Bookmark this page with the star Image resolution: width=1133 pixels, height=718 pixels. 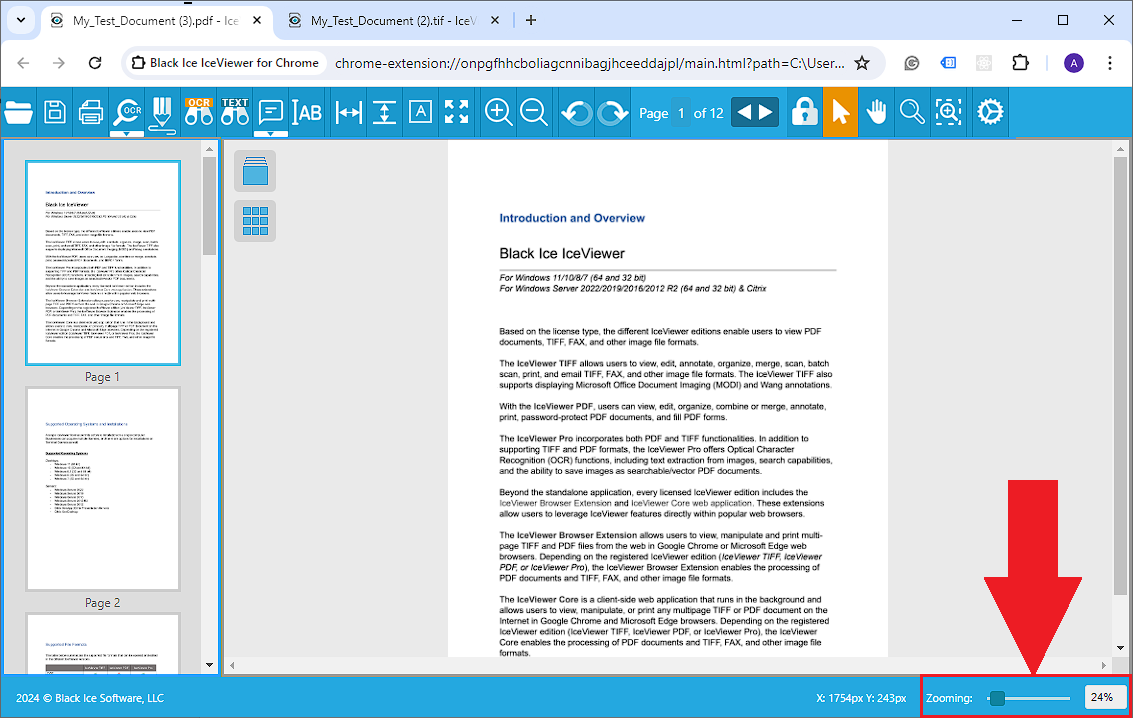pos(862,63)
